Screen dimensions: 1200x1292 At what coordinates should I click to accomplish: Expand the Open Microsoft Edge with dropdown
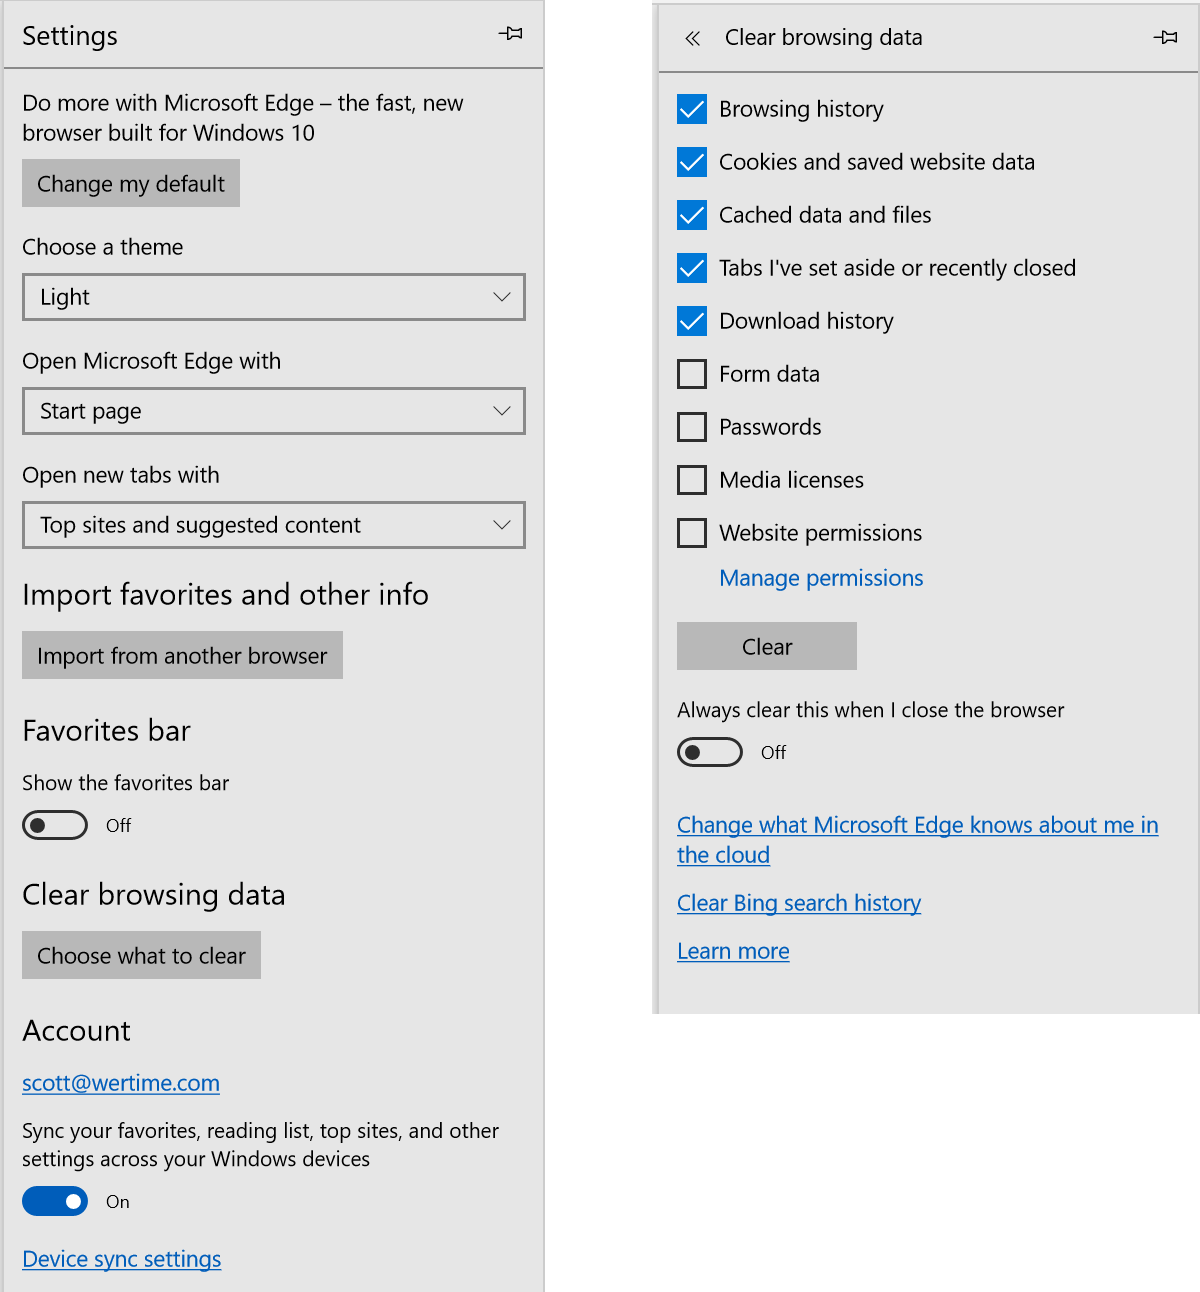[273, 411]
